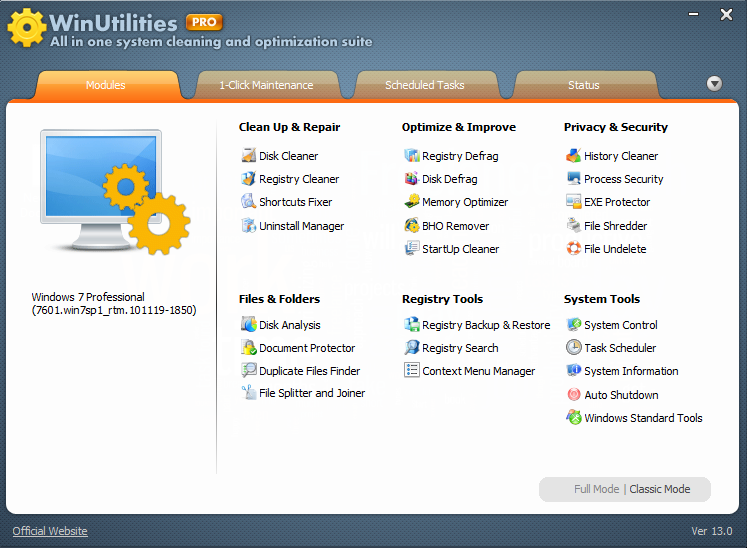Click the Registry Search magnifier icon
The image size is (747, 548).
[x=412, y=347]
